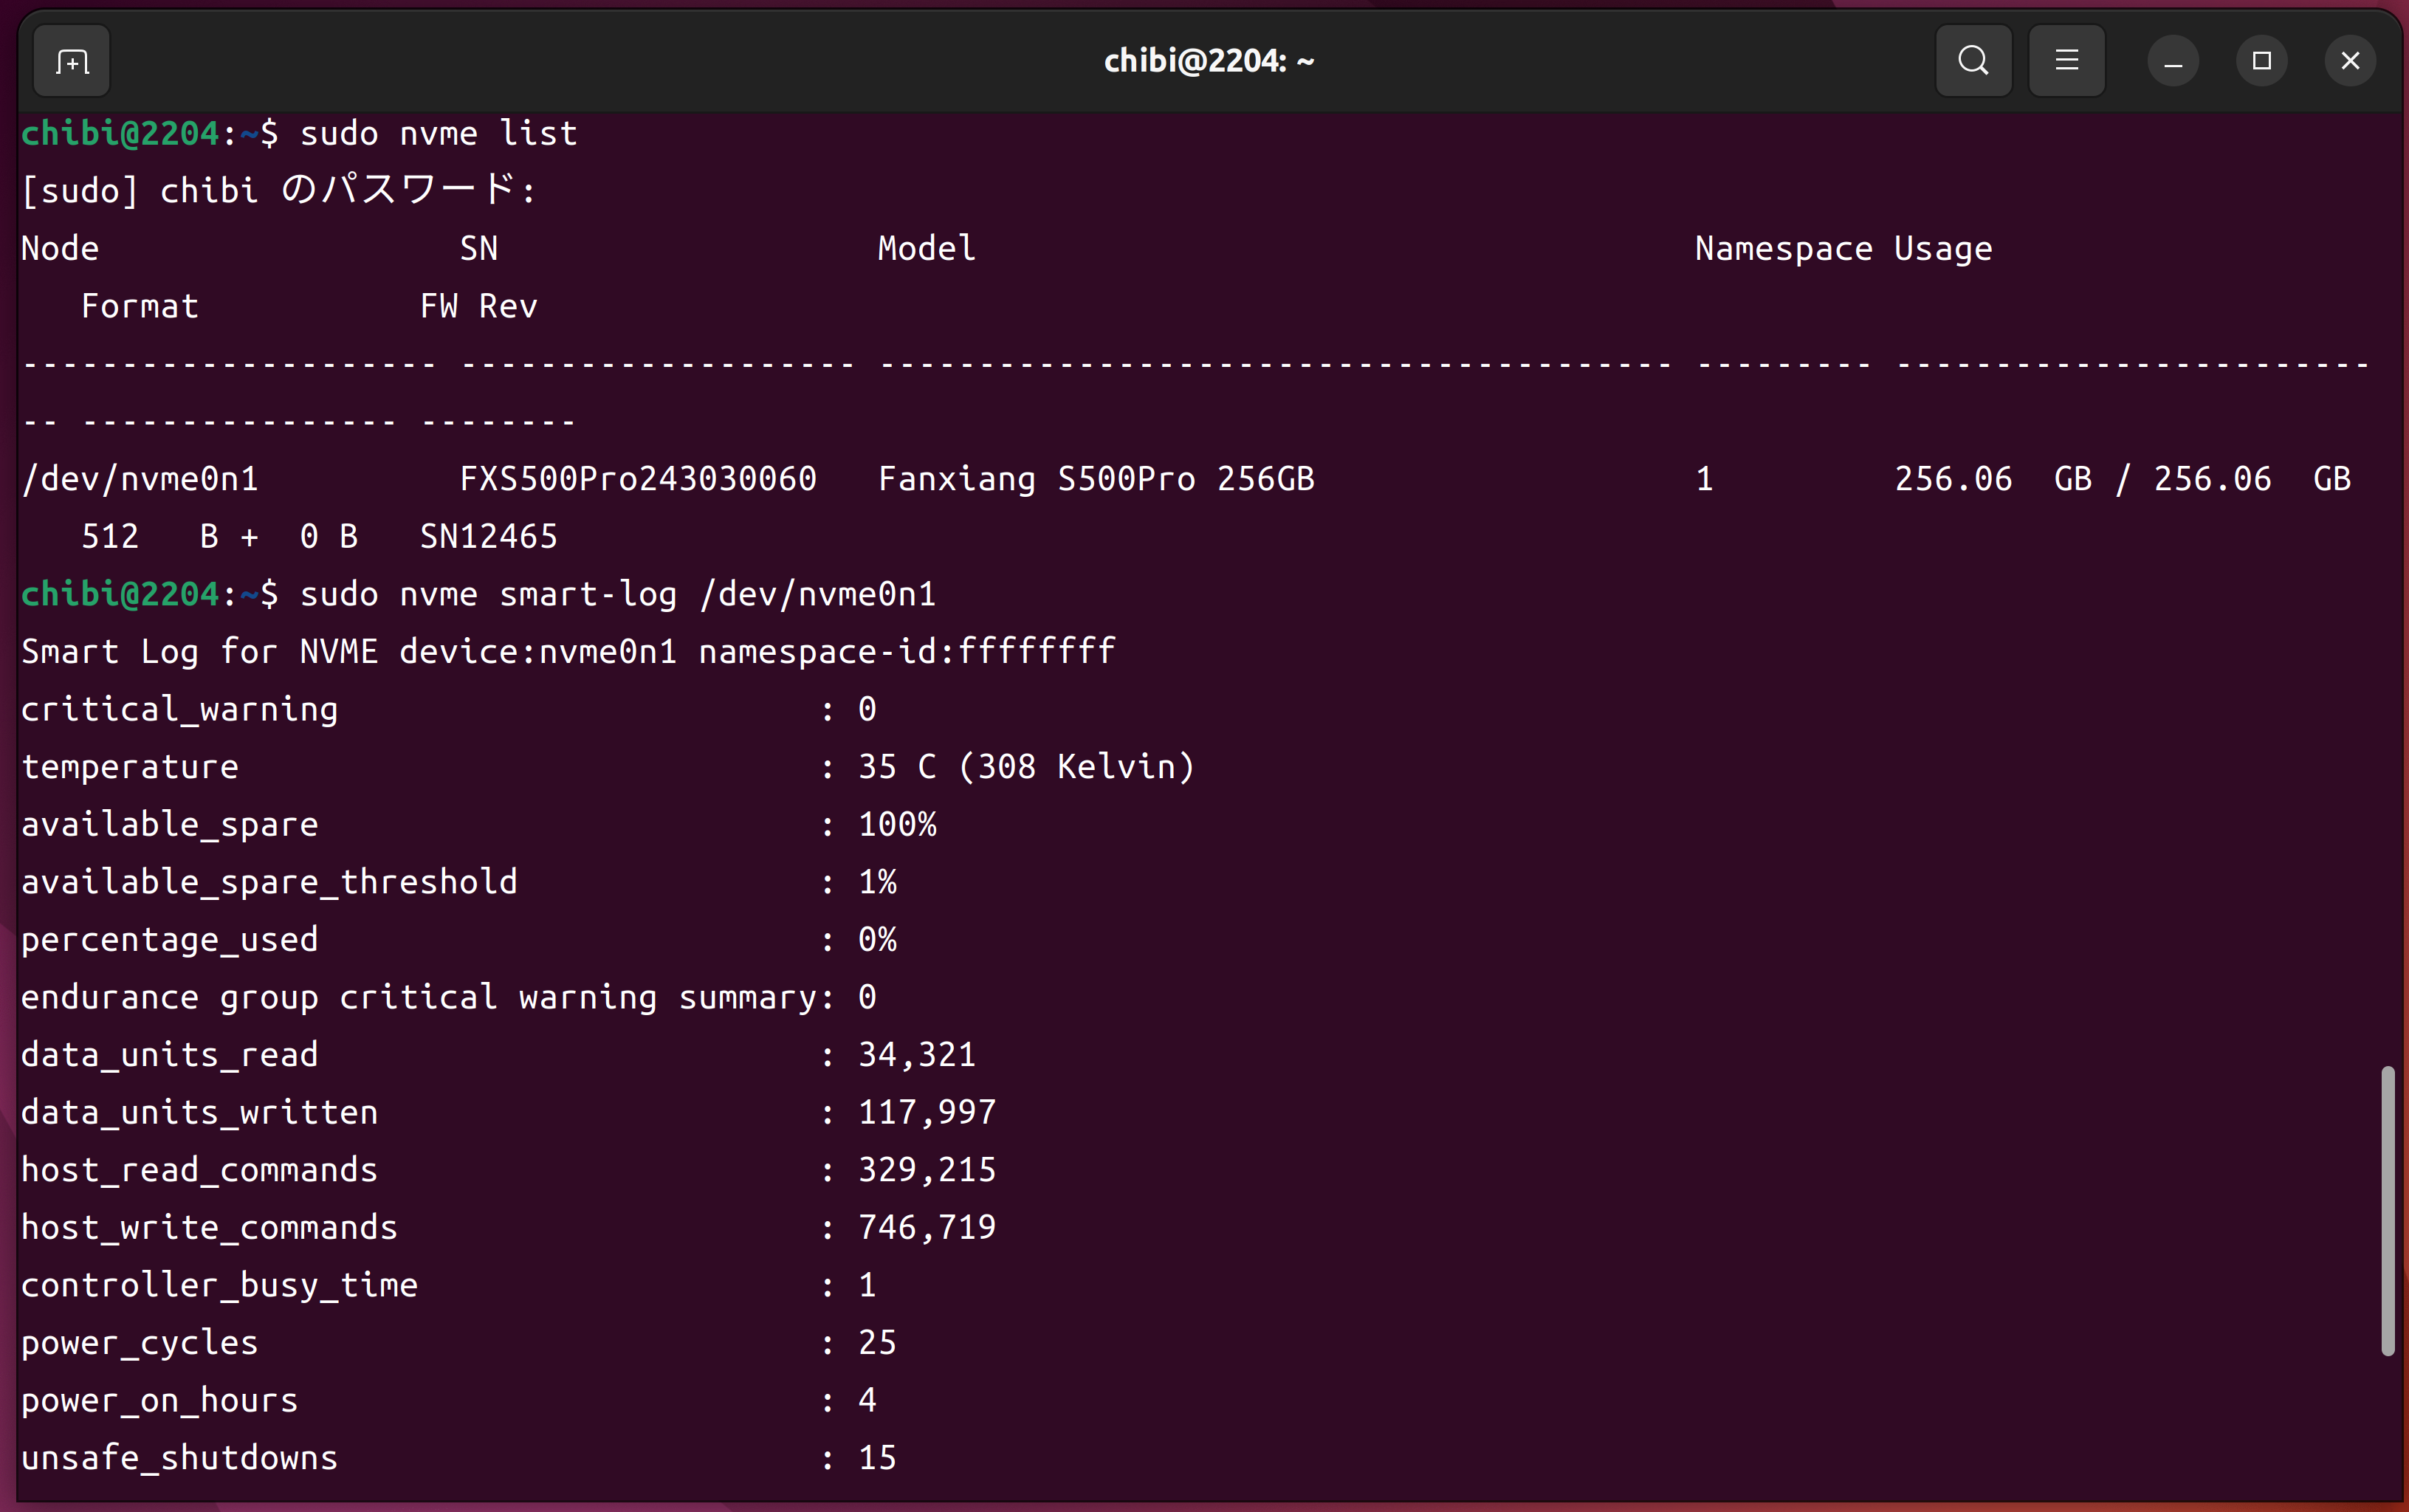Maximize the terminal window
The width and height of the screenshot is (2409, 1512).
point(2261,62)
